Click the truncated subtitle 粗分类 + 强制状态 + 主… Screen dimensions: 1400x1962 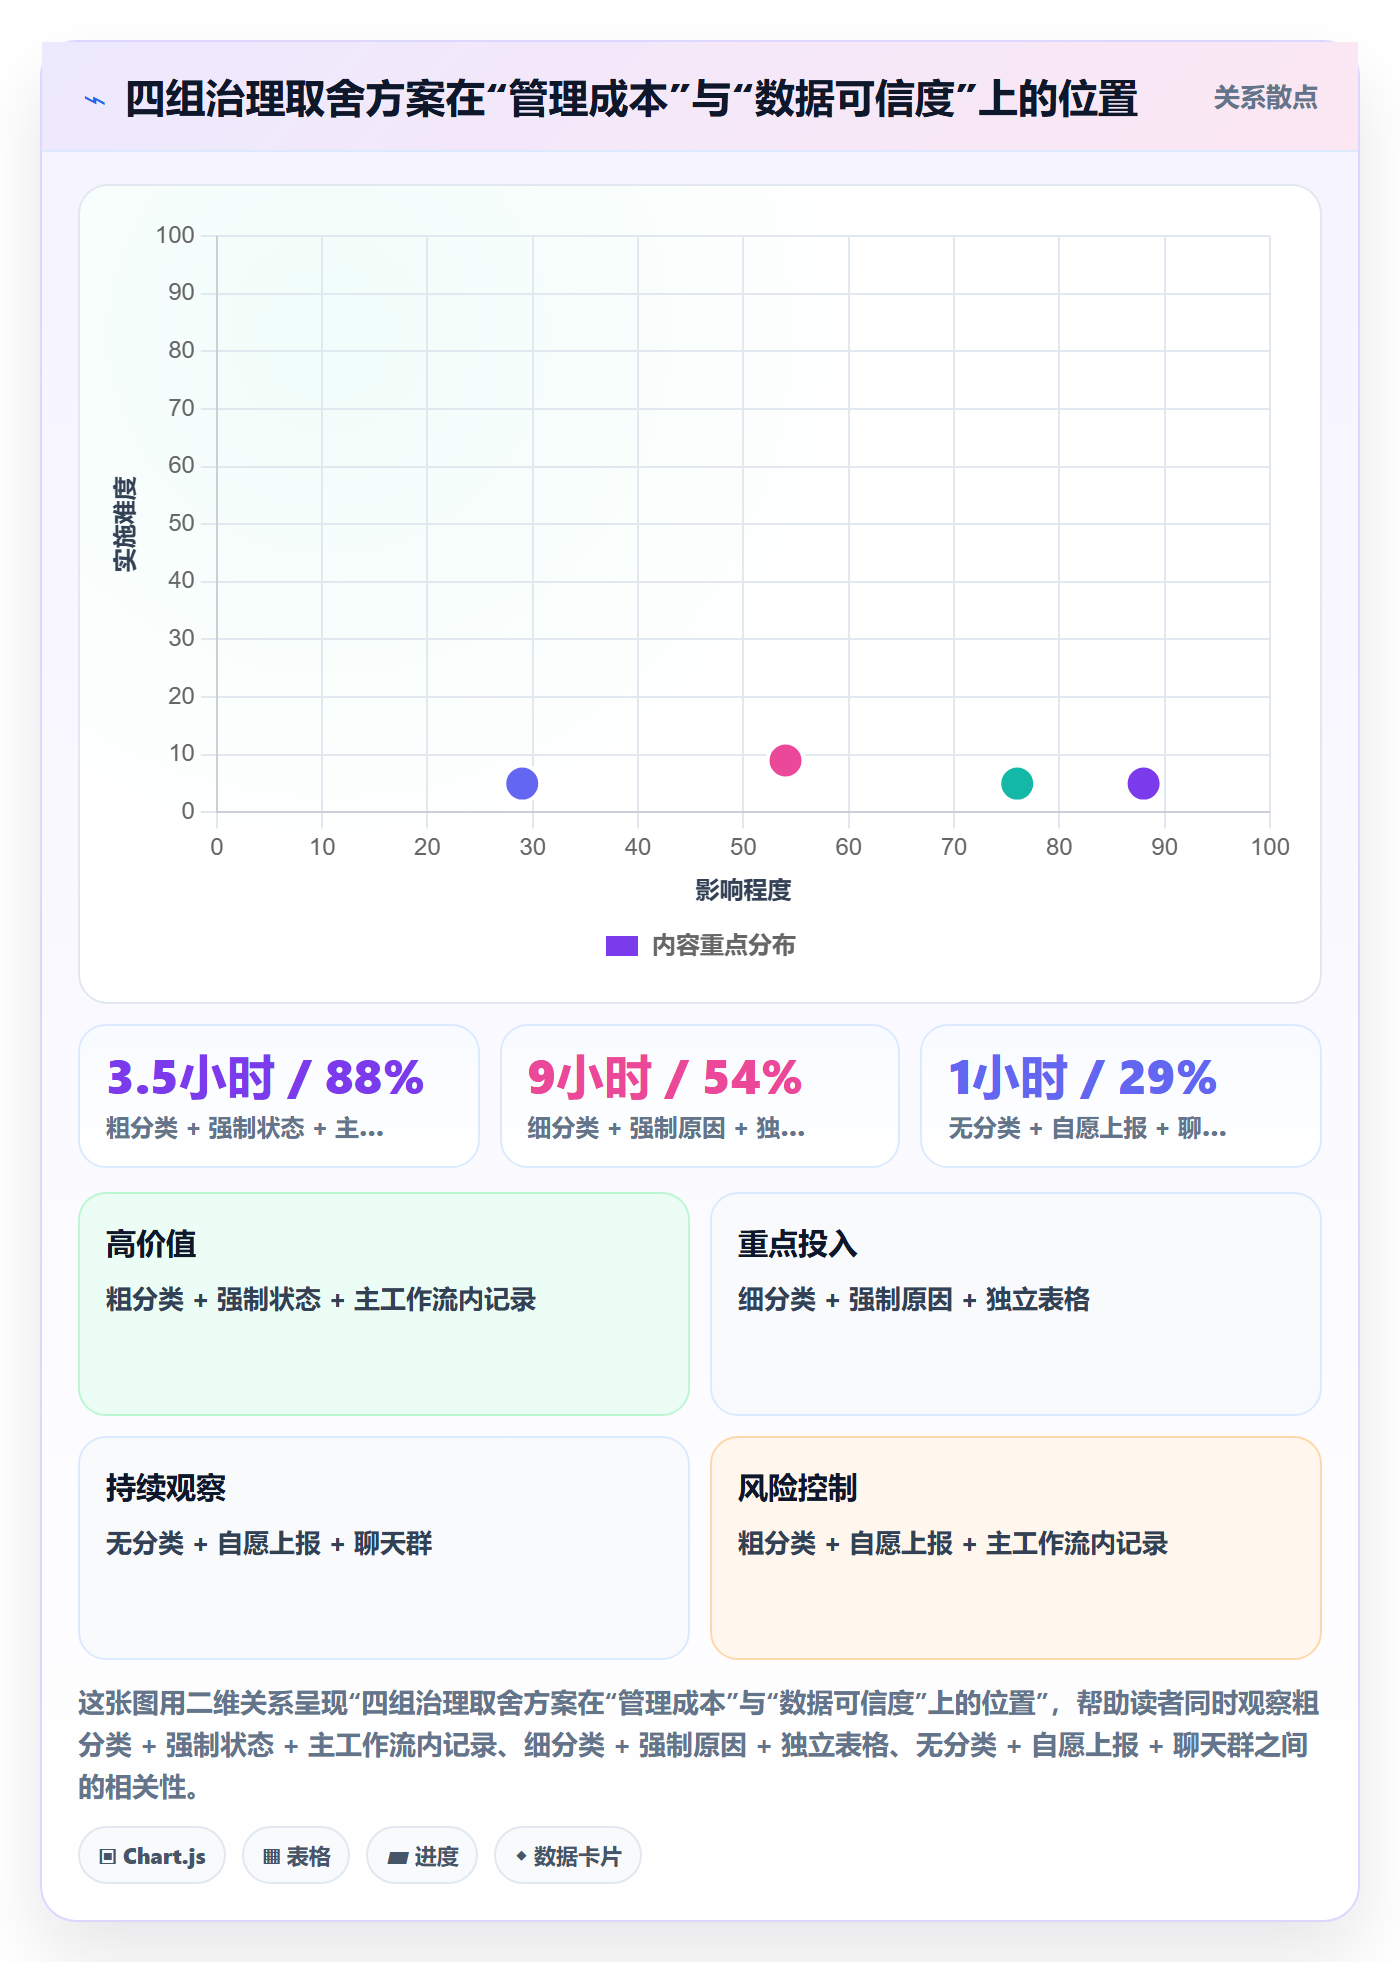click(245, 1128)
